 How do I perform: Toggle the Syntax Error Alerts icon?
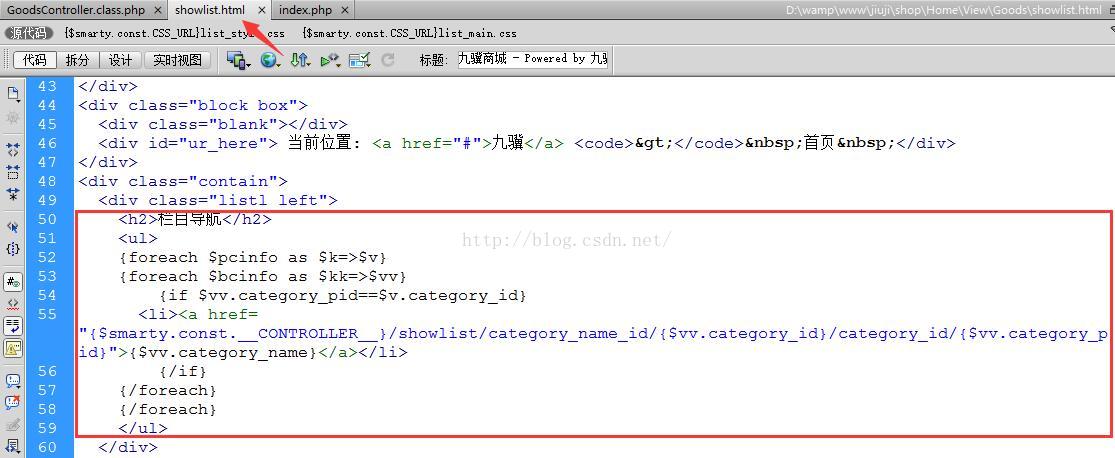[x=13, y=348]
